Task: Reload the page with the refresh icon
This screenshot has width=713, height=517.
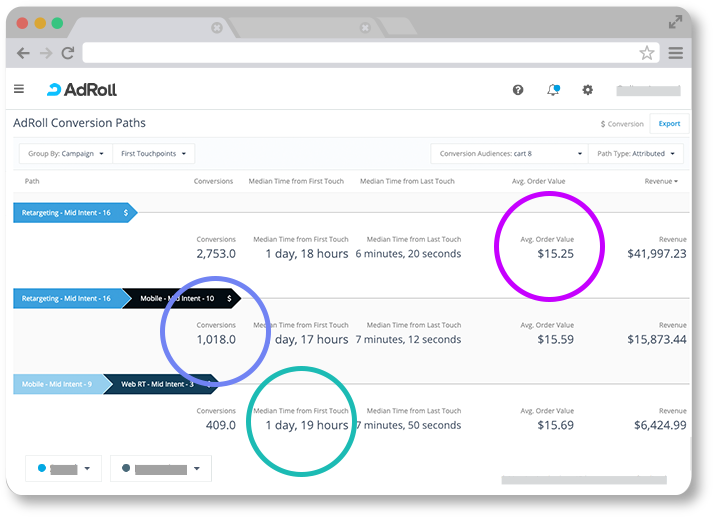Action: (68, 53)
